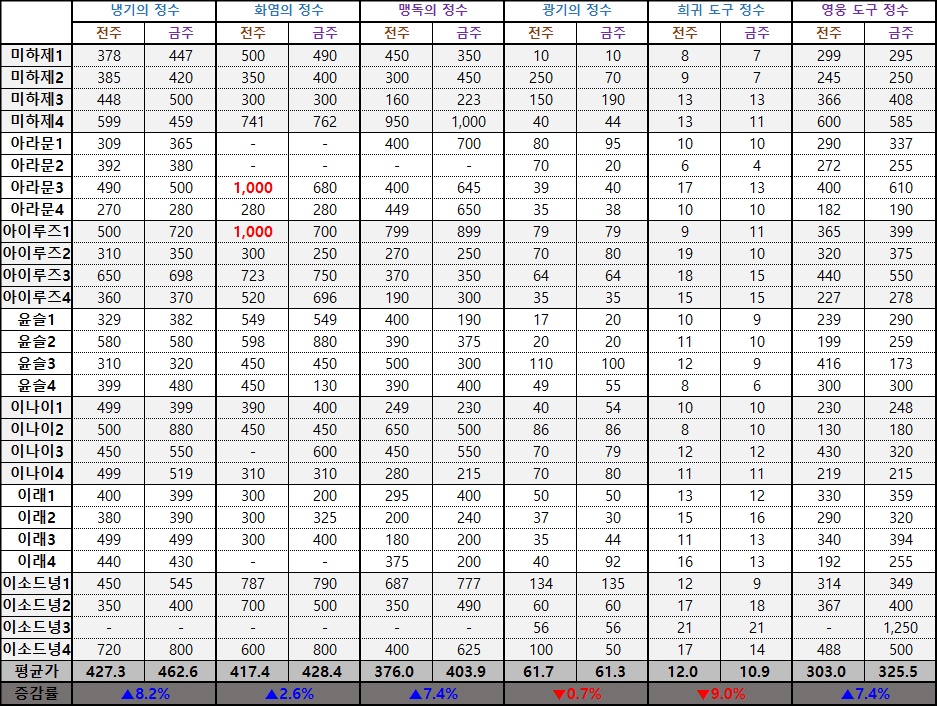Image resolution: width=937 pixels, height=706 pixels.
Task: Click the ▲8.2% change rate cell
Action: [x=144, y=694]
